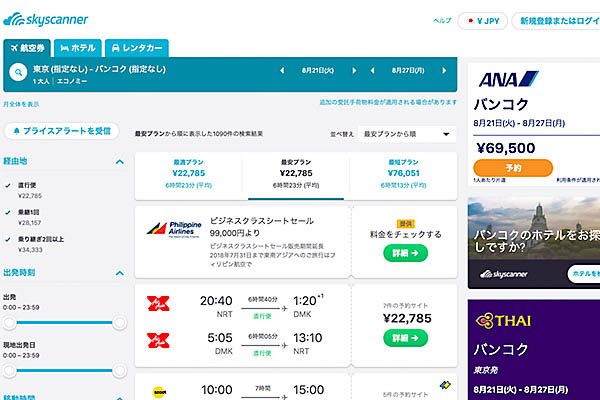Go to previous departure date arrow
The image size is (600, 400).
pyautogui.click(x=282, y=70)
